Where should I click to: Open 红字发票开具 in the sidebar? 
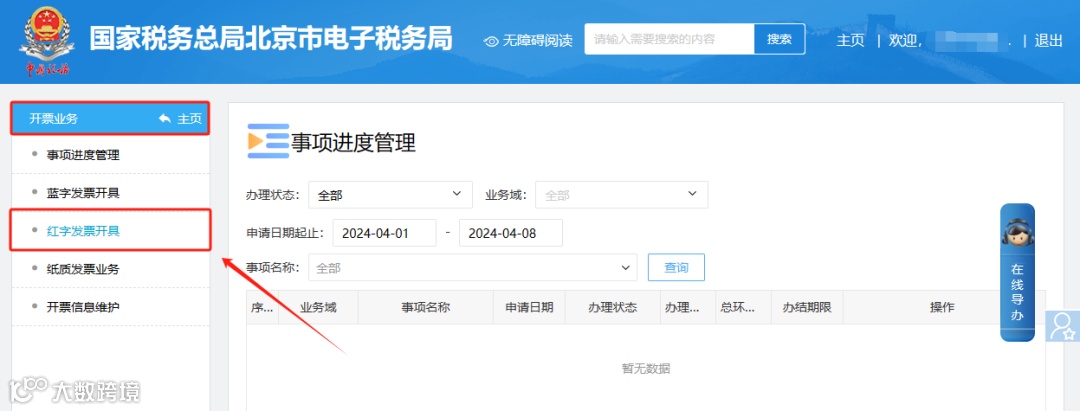pos(83,231)
